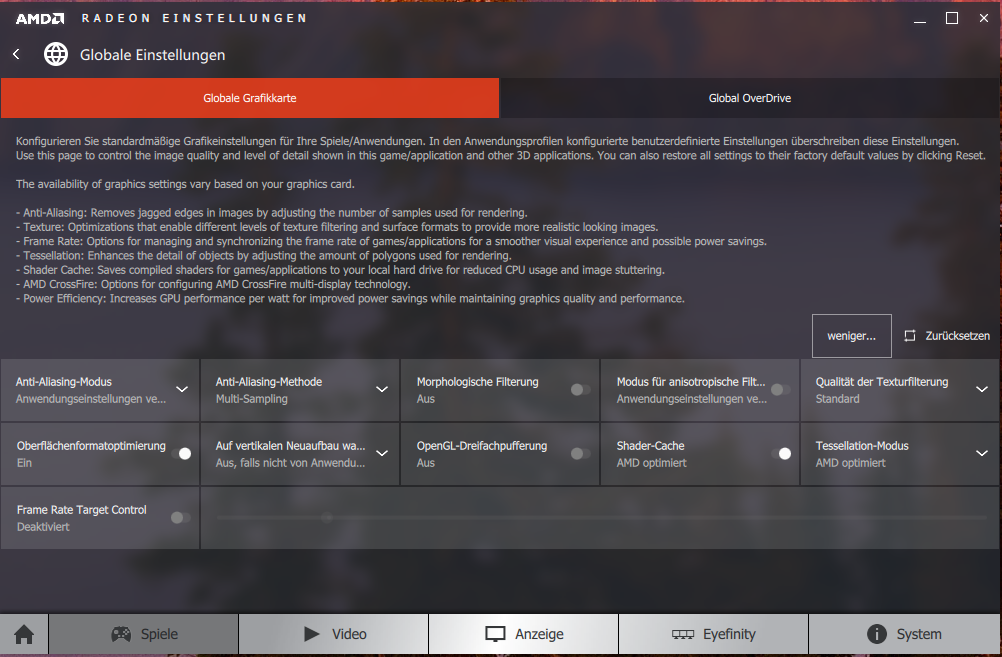Image resolution: width=1002 pixels, height=657 pixels.
Task: Toggle Morphologische Filterung switch
Action: [580, 389]
